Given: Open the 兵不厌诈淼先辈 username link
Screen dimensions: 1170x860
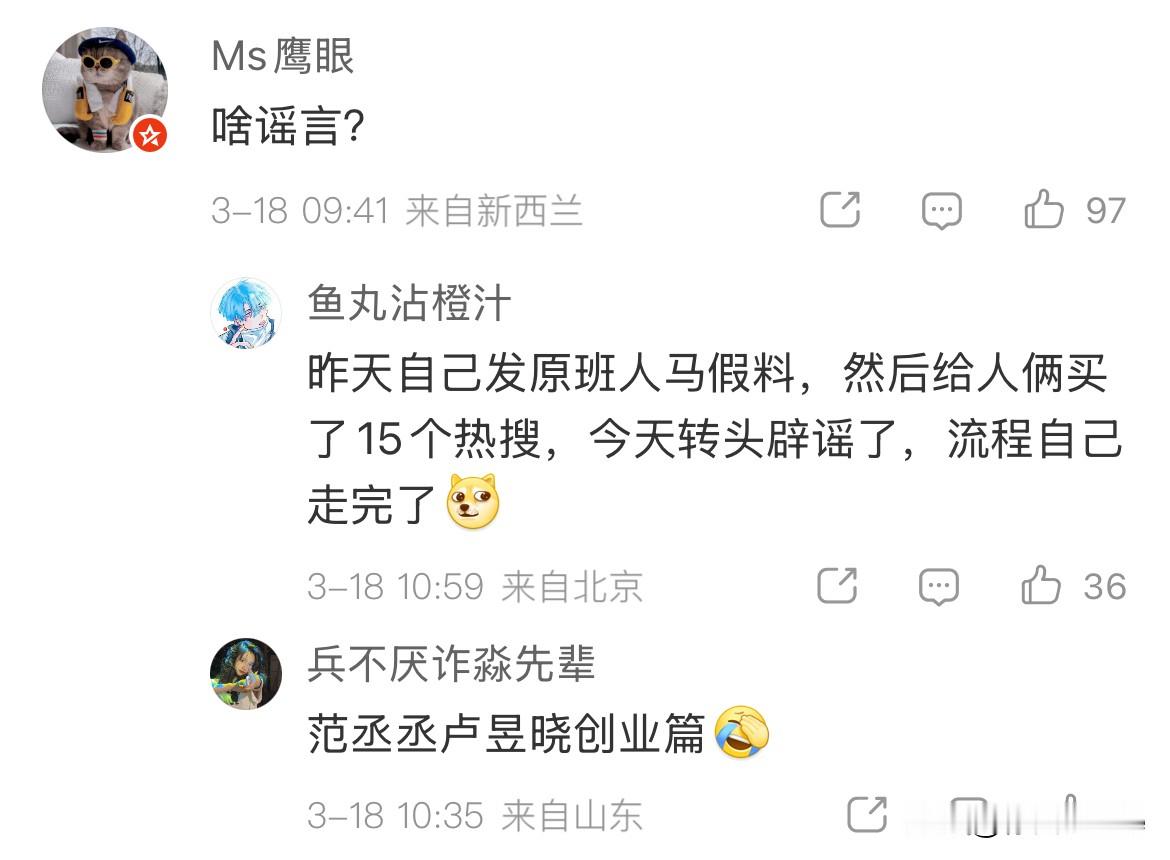Looking at the screenshot, I should 451,664.
